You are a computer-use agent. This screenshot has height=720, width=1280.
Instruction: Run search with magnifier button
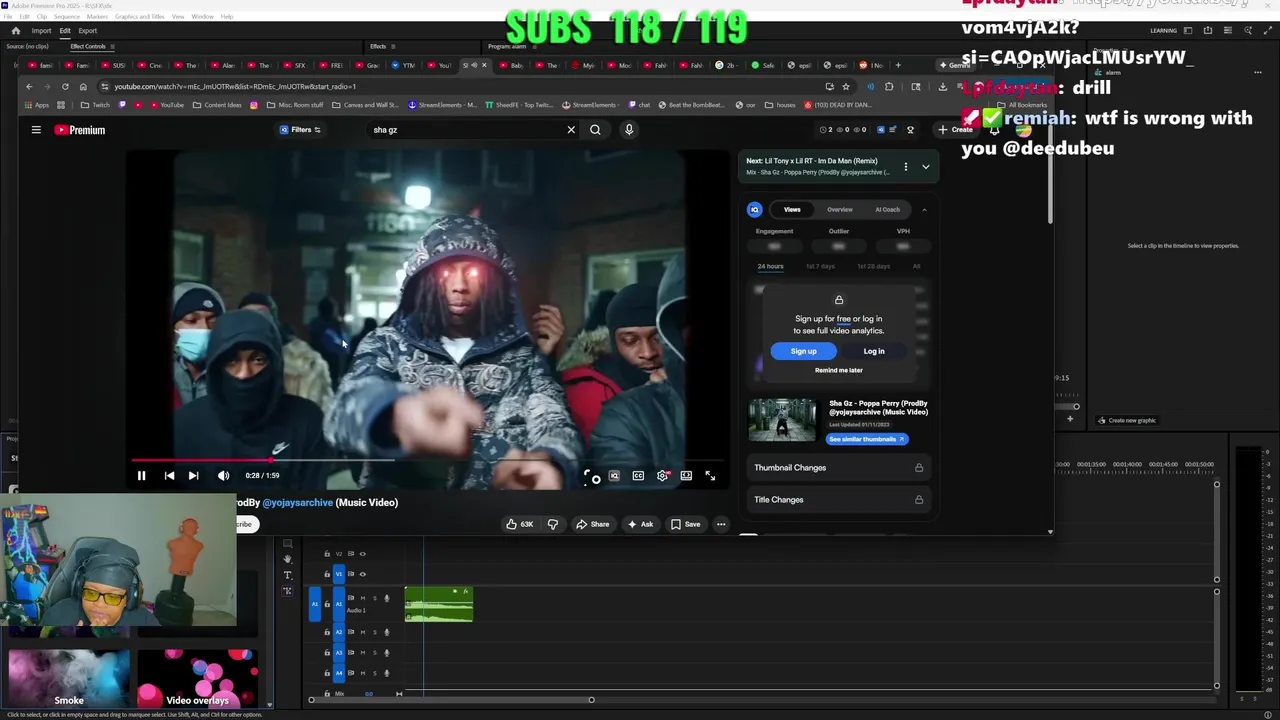(x=595, y=129)
